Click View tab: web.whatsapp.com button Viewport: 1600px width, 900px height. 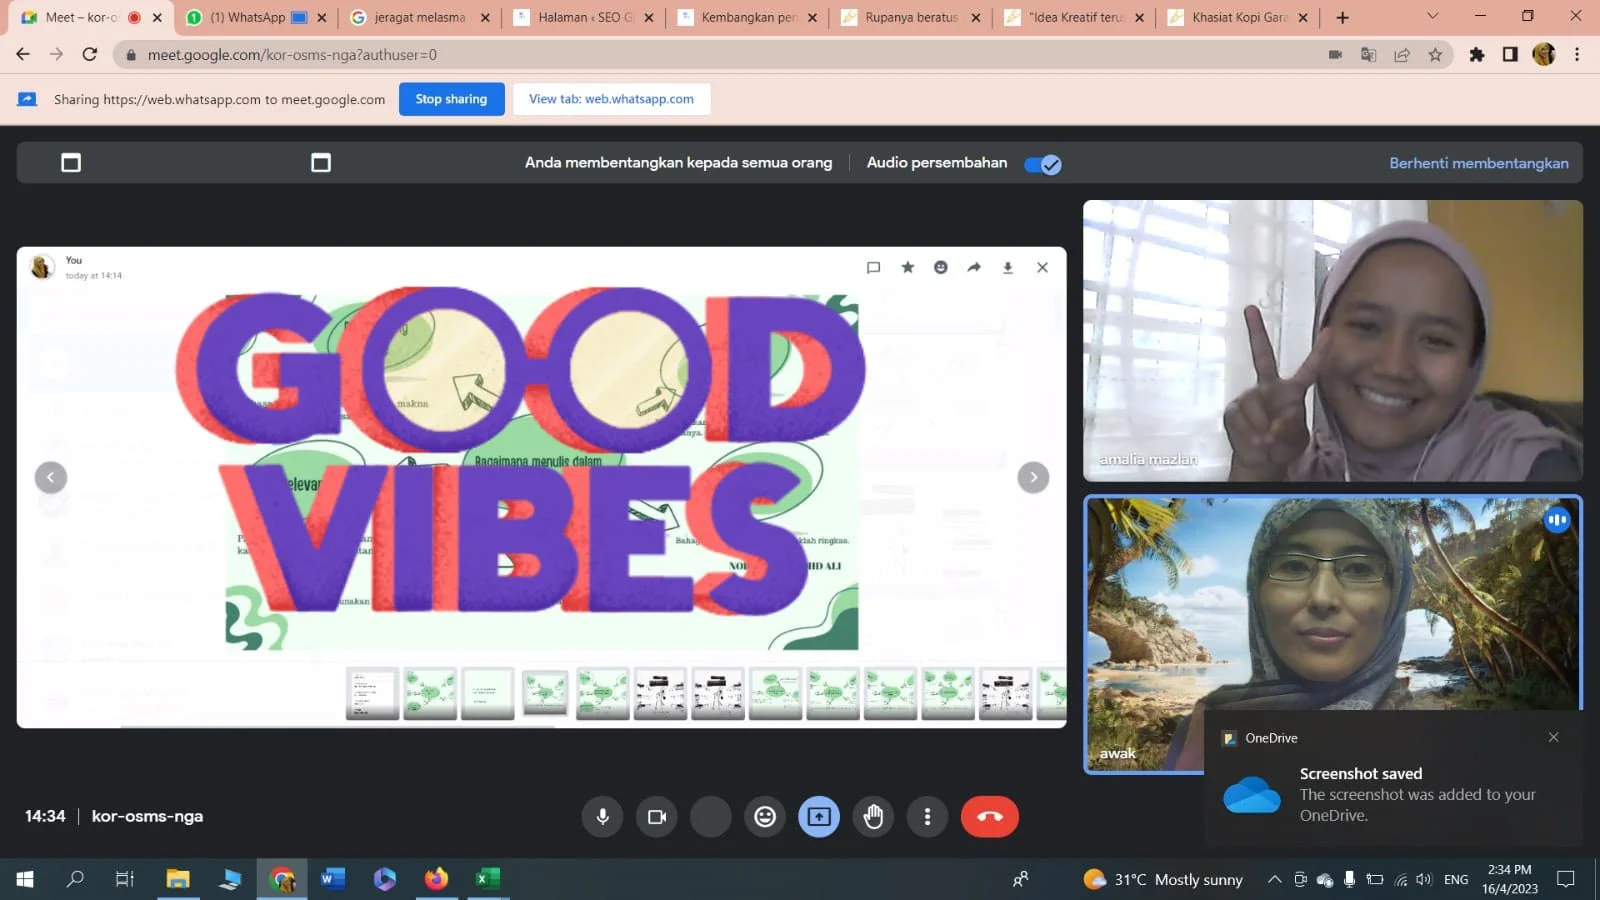pos(611,99)
